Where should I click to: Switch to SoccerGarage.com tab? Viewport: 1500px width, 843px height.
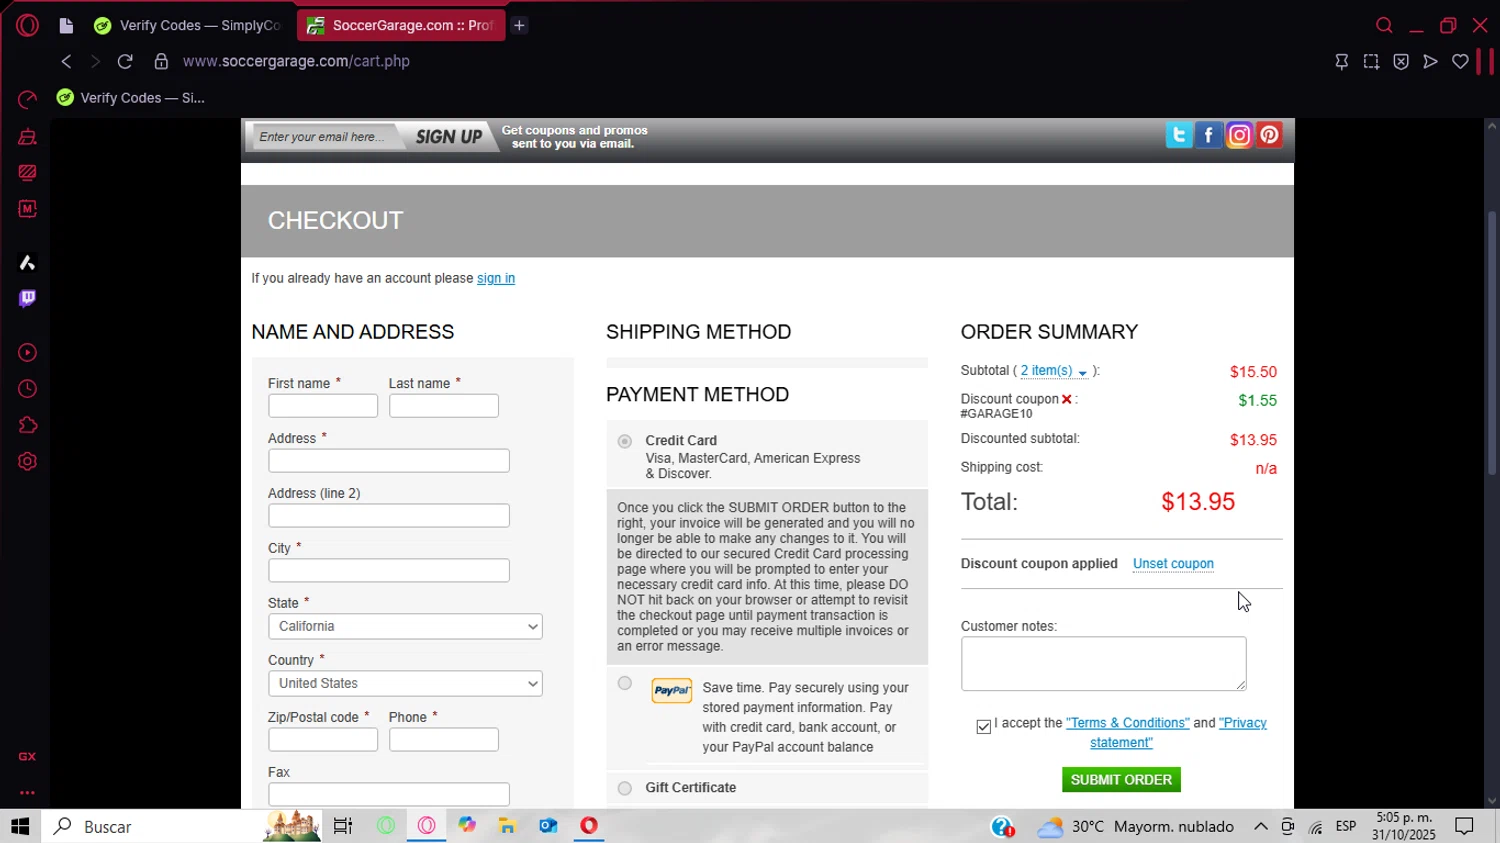(x=401, y=26)
